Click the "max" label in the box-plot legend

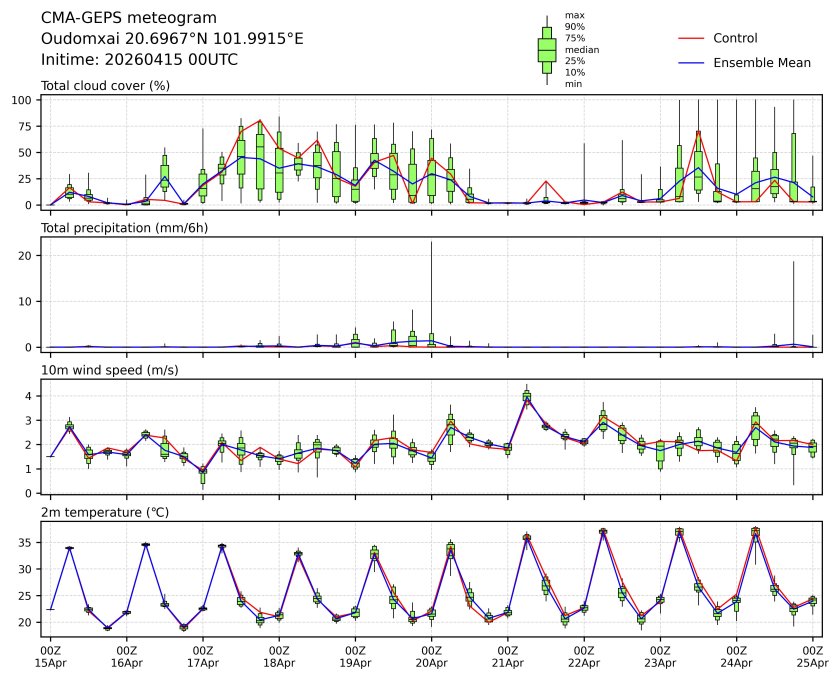(x=574, y=15)
